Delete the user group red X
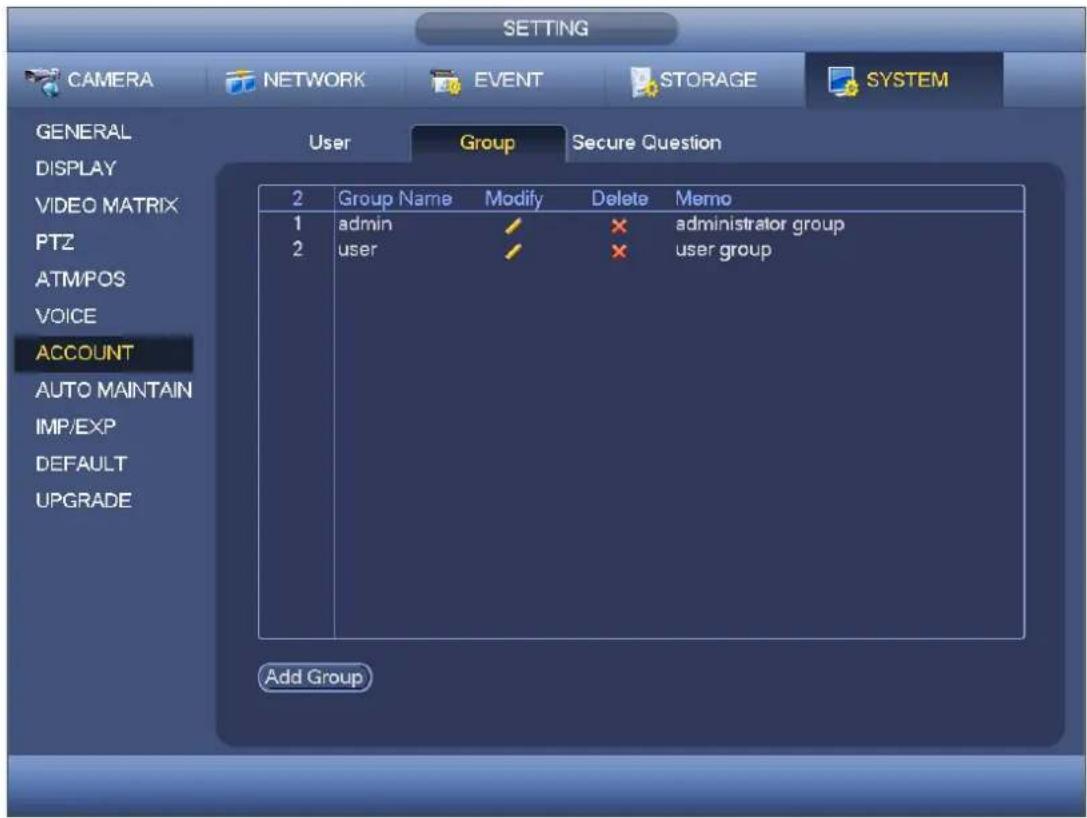The image size is (1087, 818). (619, 251)
